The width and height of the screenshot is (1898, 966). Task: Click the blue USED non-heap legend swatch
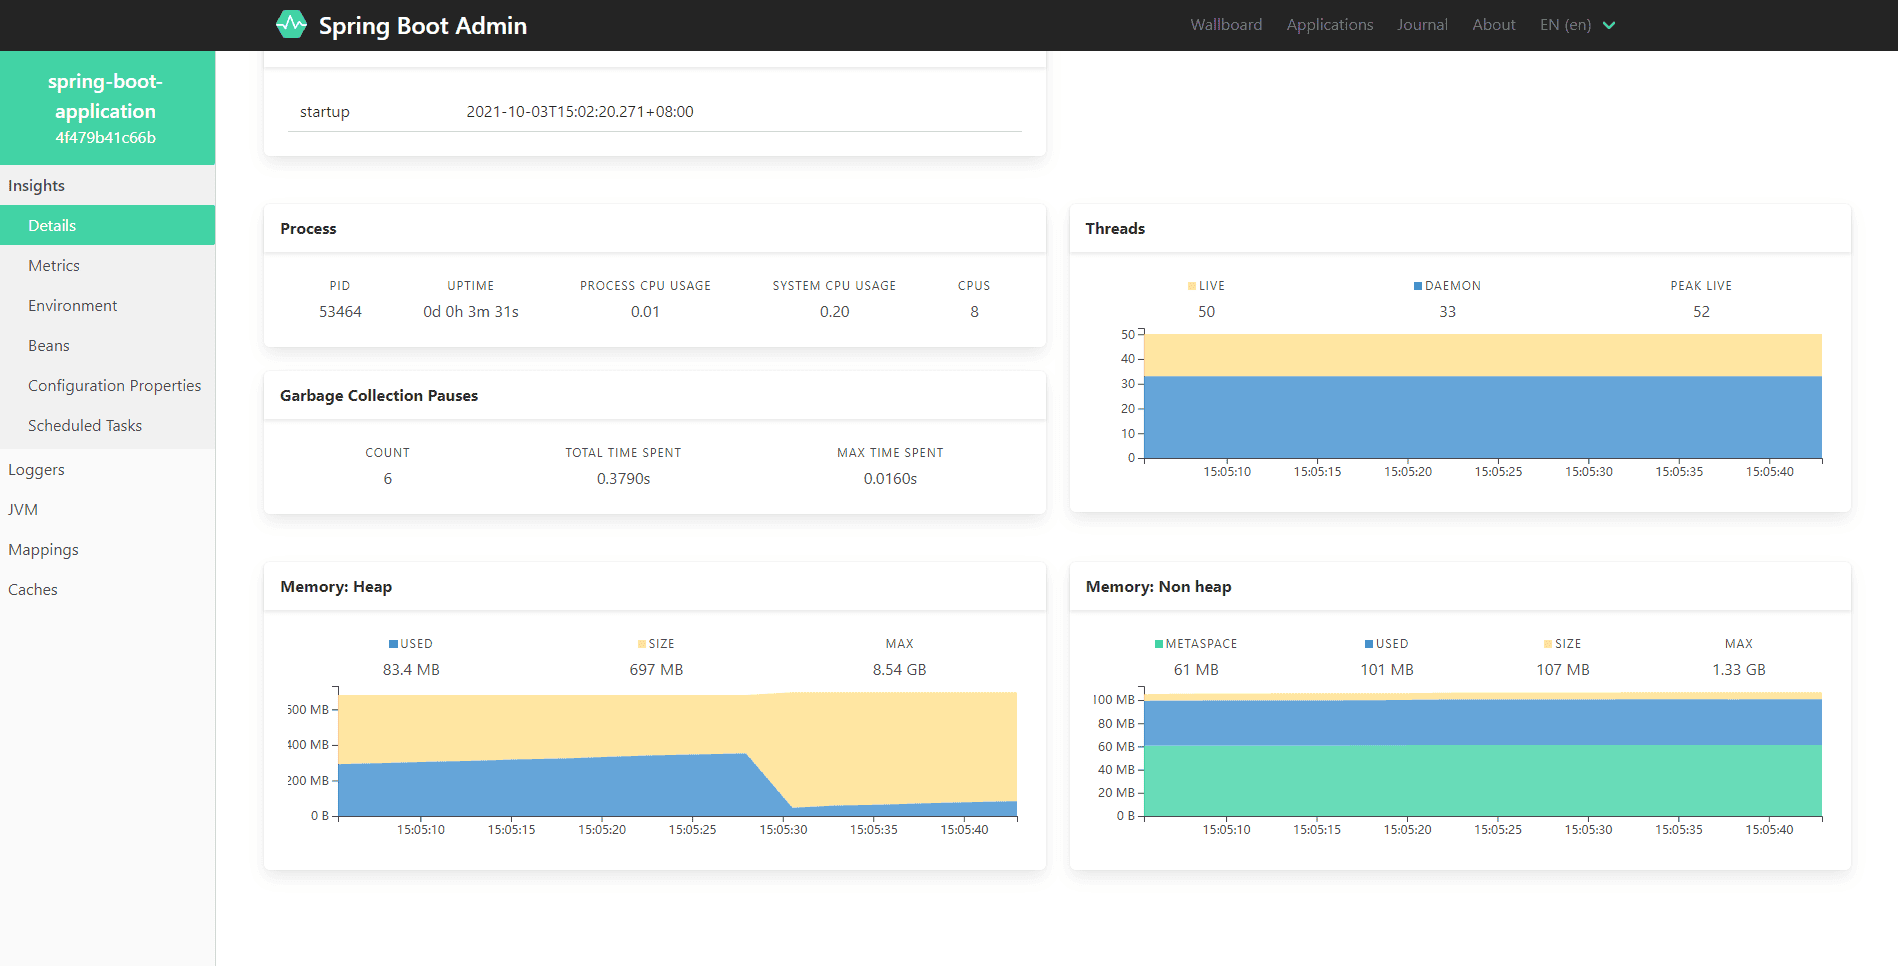[1369, 644]
